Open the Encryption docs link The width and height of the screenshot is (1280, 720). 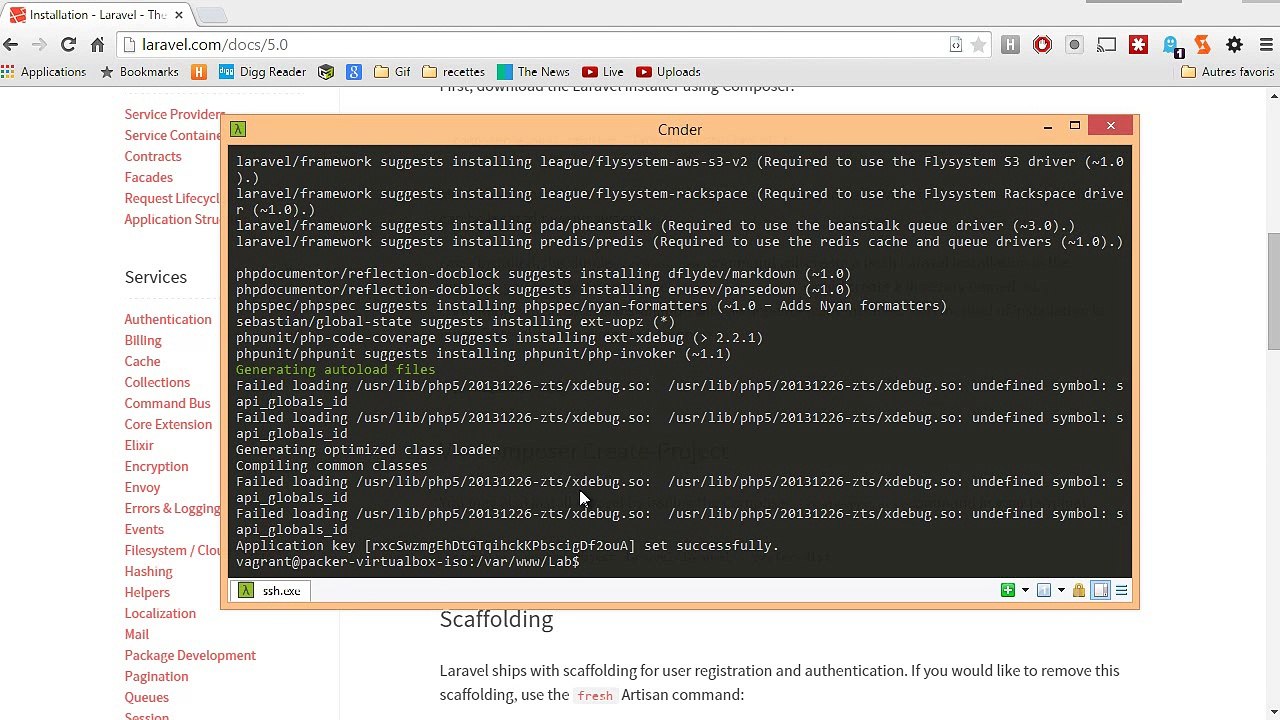(x=156, y=467)
